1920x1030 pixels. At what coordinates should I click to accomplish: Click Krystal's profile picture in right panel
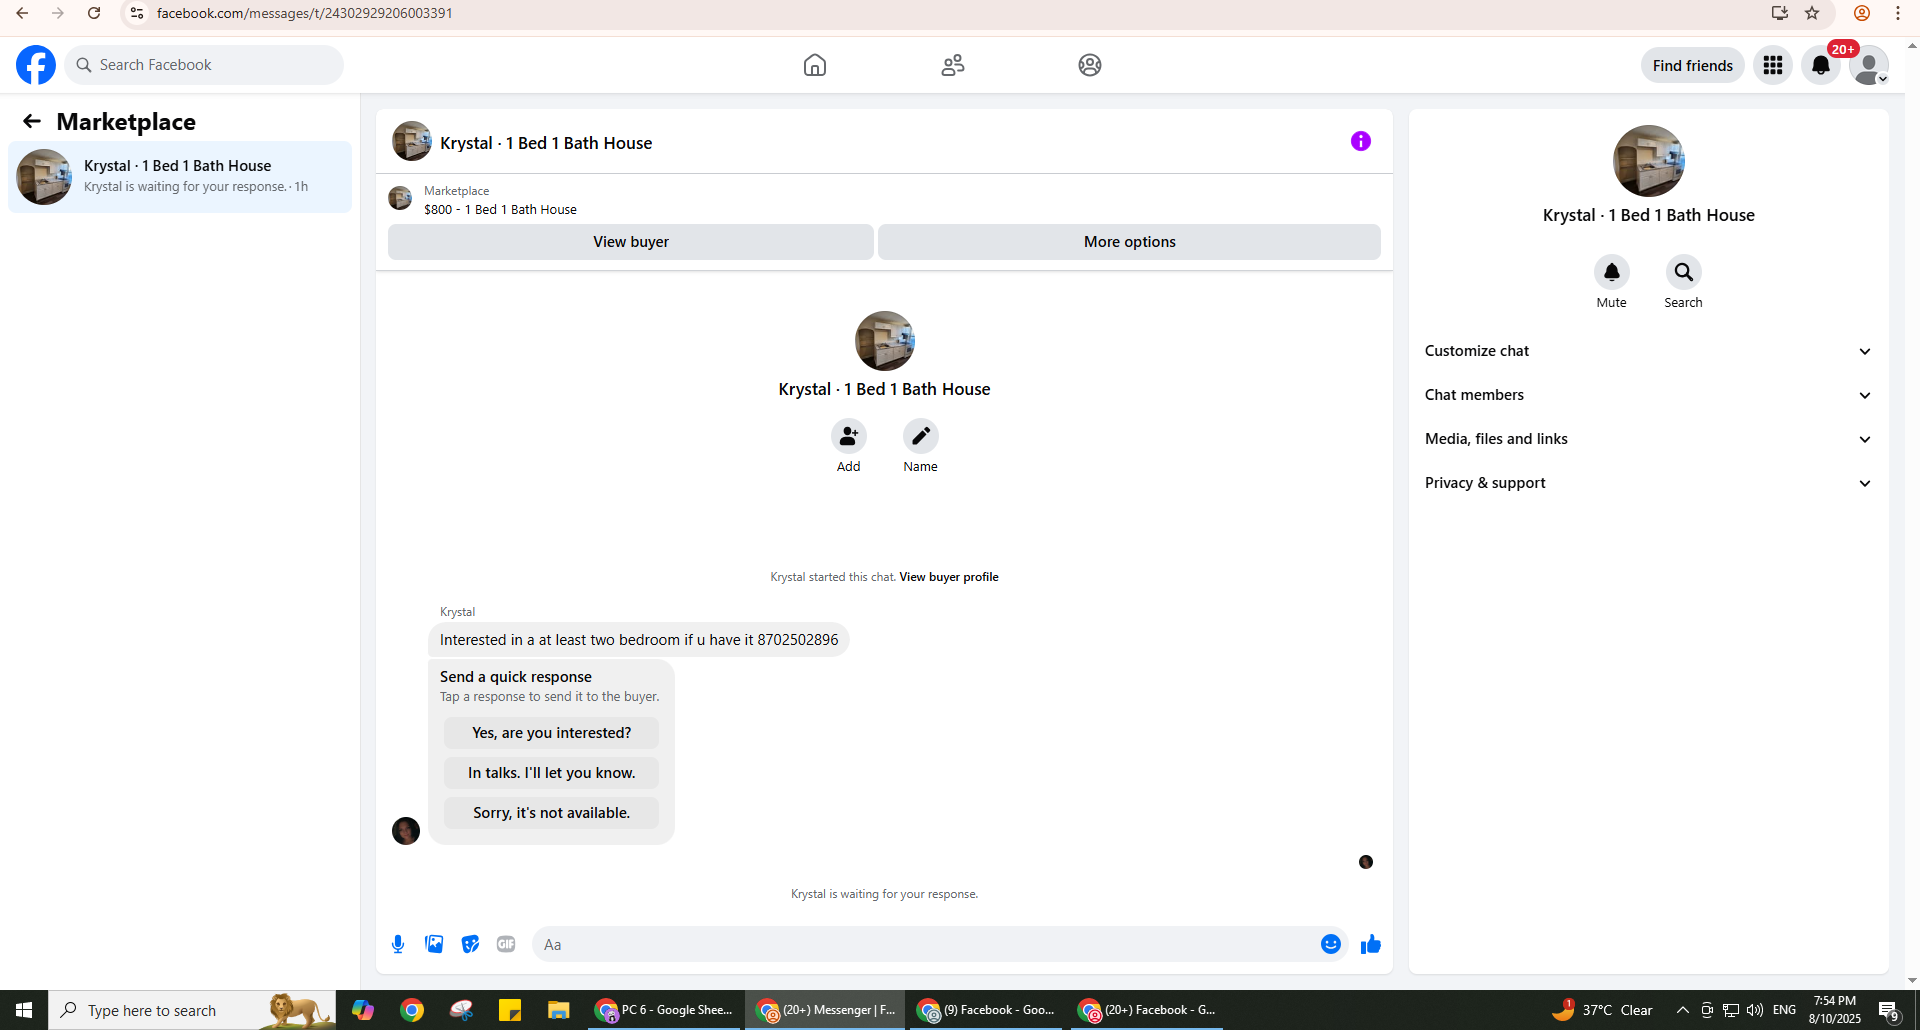pyautogui.click(x=1649, y=161)
